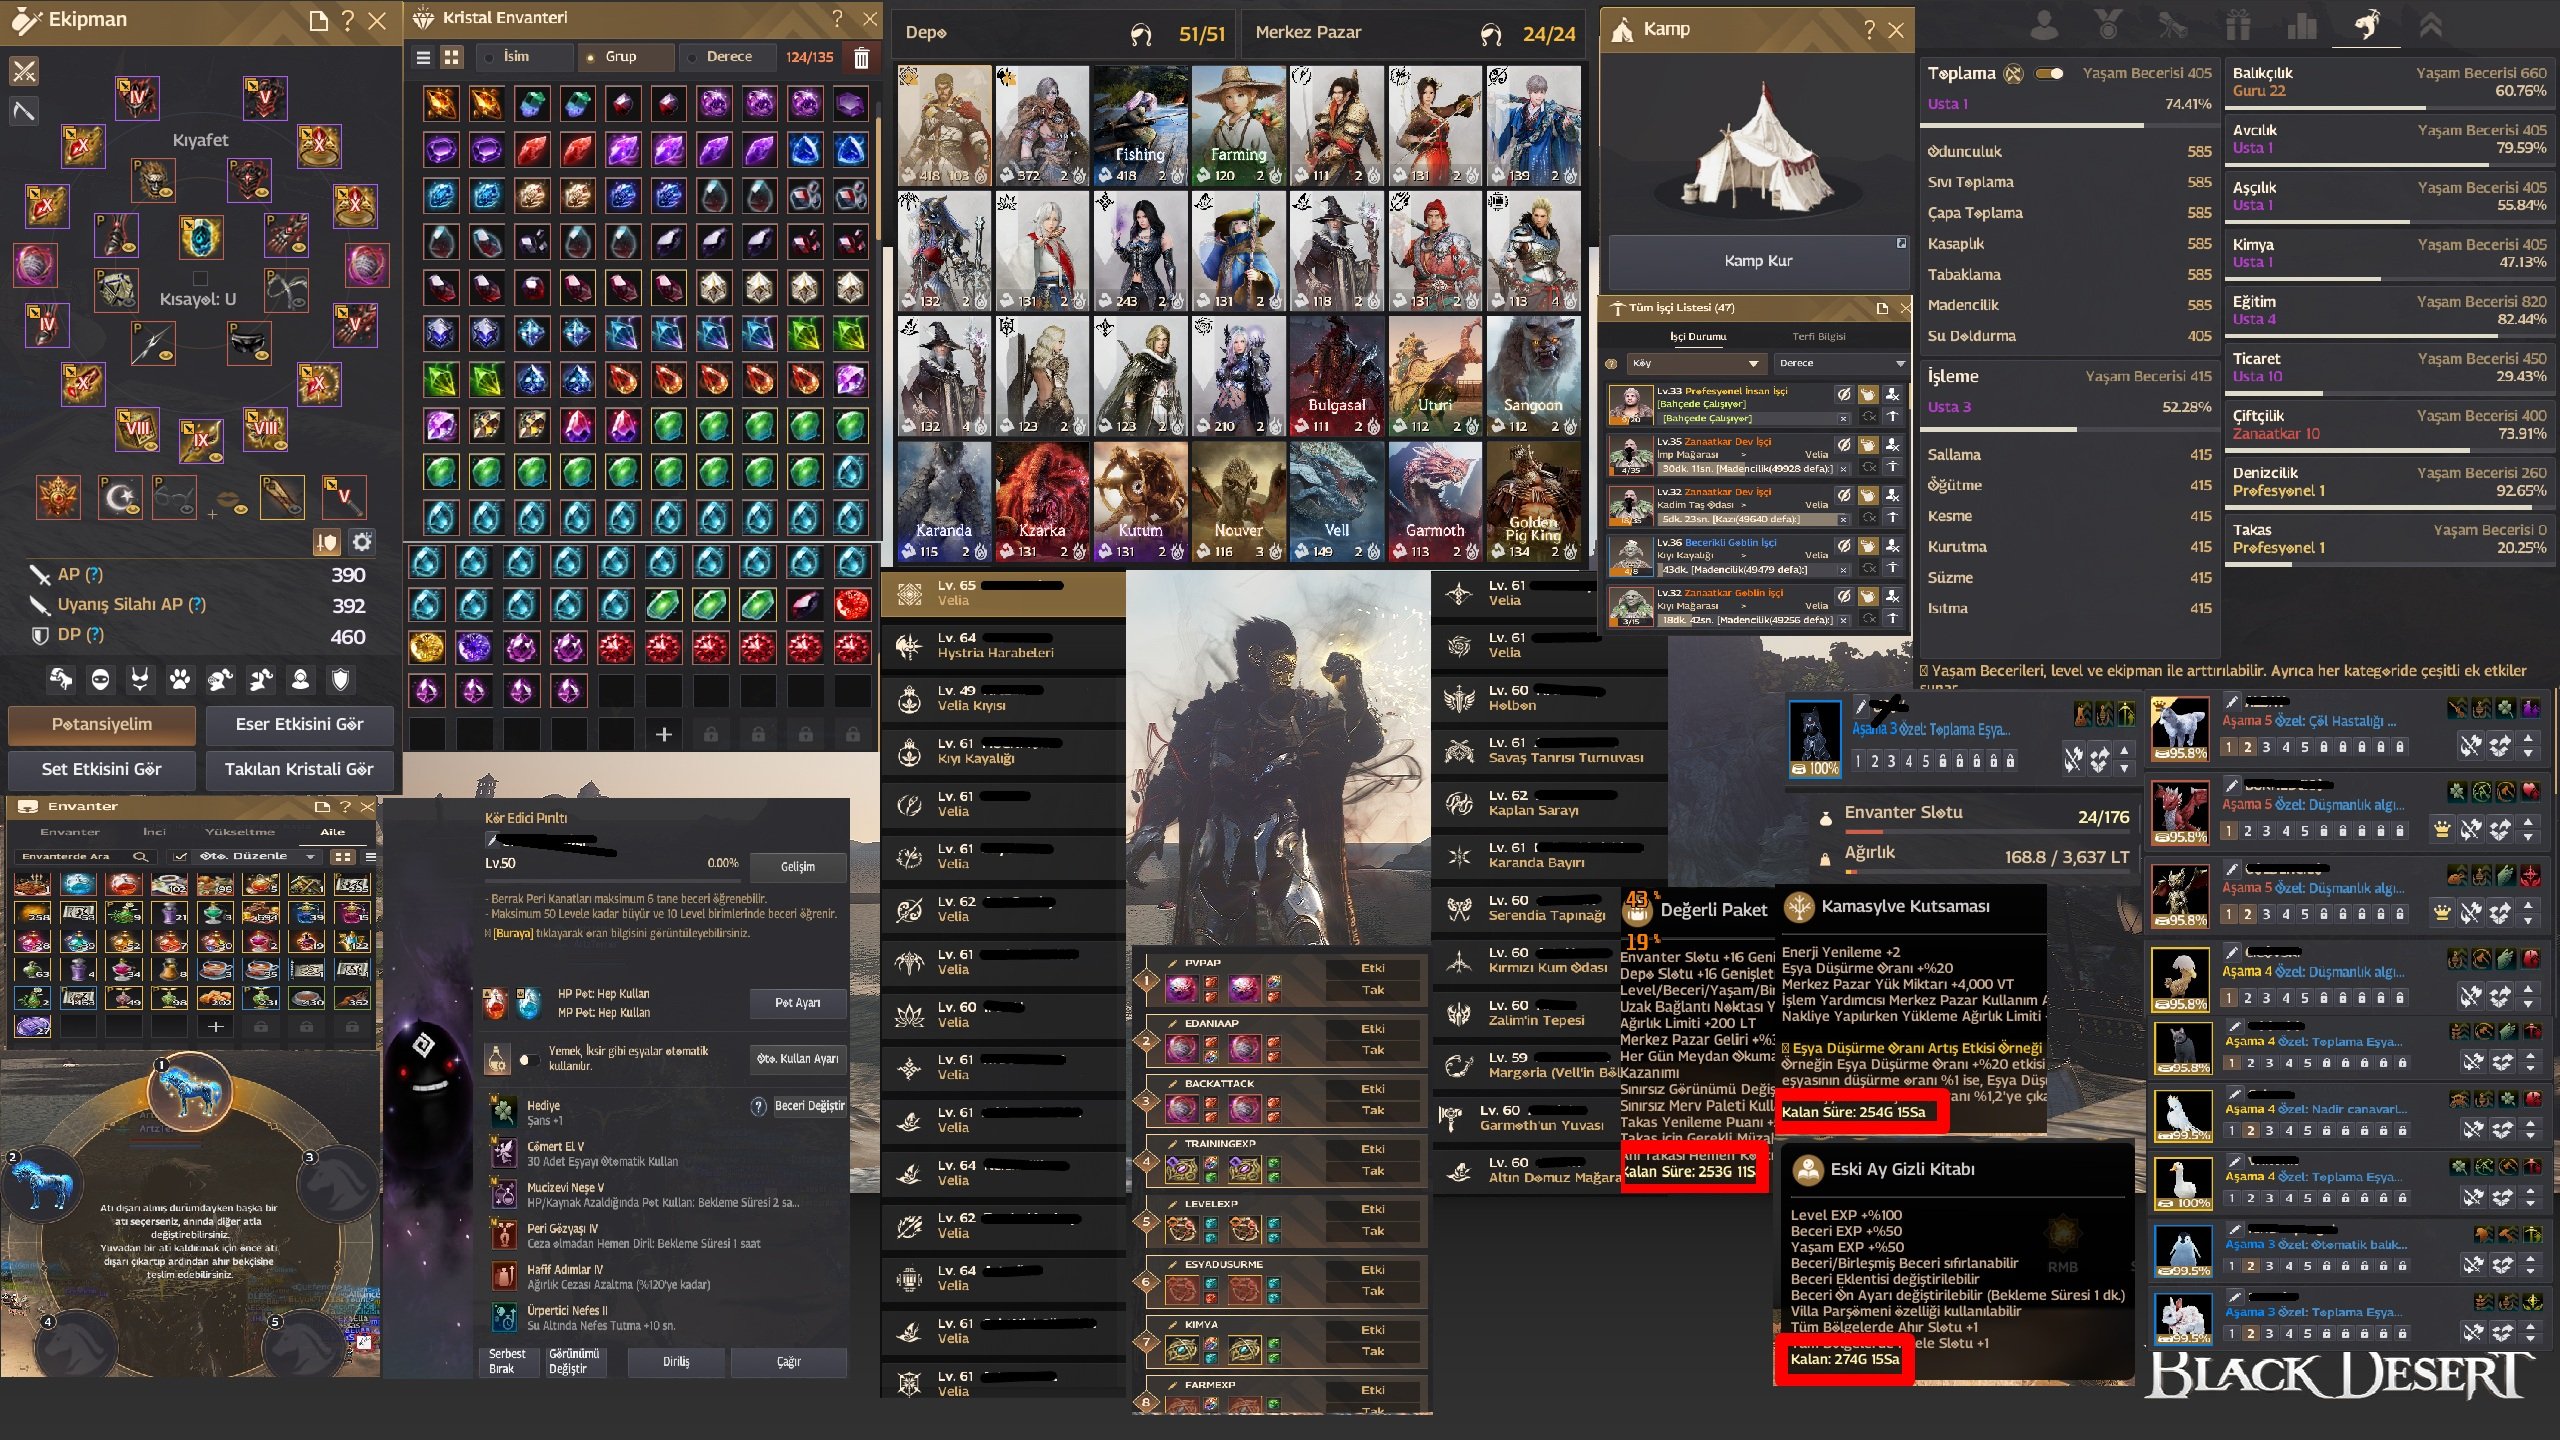Click the trash icon in Kristal Envanteri

(861, 57)
